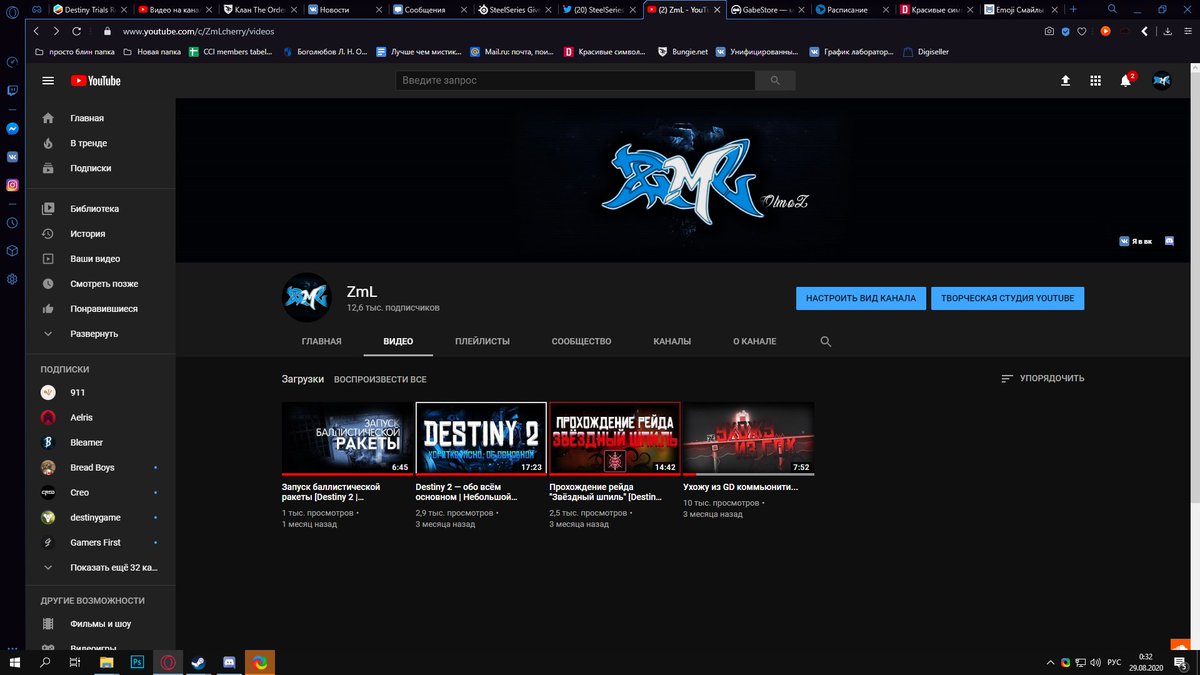Open Загрузки uploads filter dropdown

[303, 379]
